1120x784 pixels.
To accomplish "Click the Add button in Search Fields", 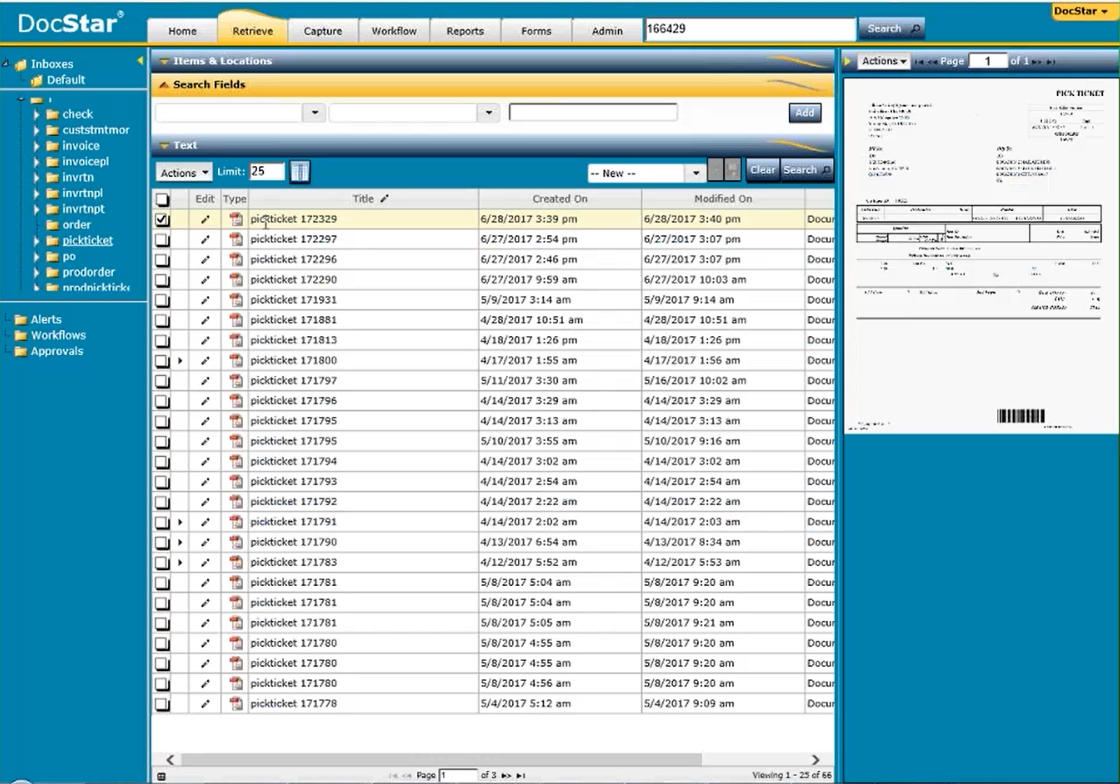I will [804, 113].
